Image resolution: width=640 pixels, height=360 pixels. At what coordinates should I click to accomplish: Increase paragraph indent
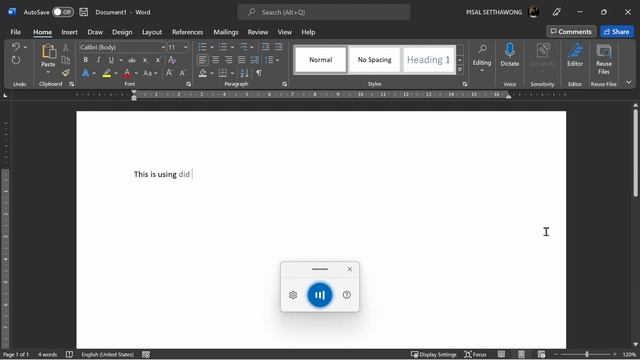pyautogui.click(x=278, y=47)
